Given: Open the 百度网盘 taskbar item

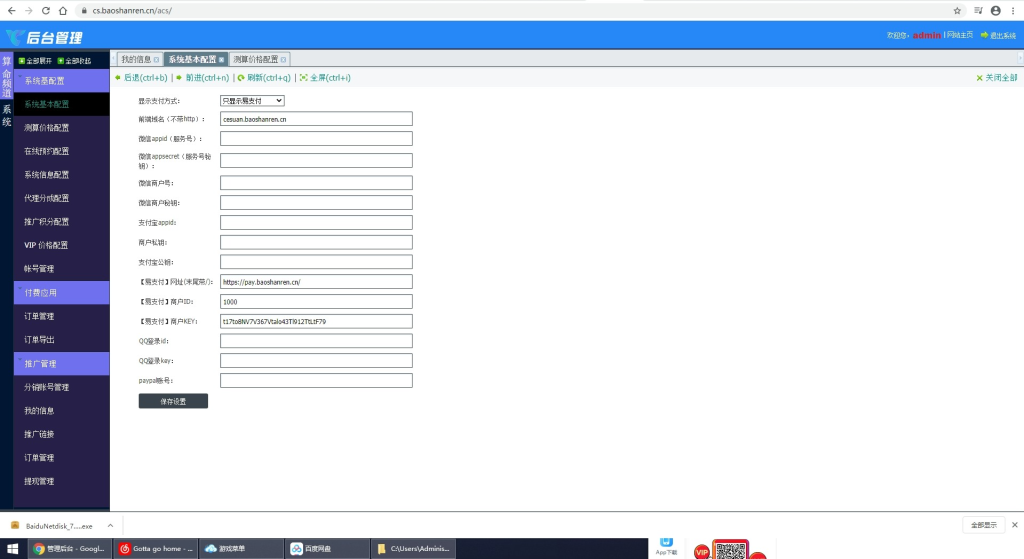Looking at the screenshot, I should pos(327,549).
